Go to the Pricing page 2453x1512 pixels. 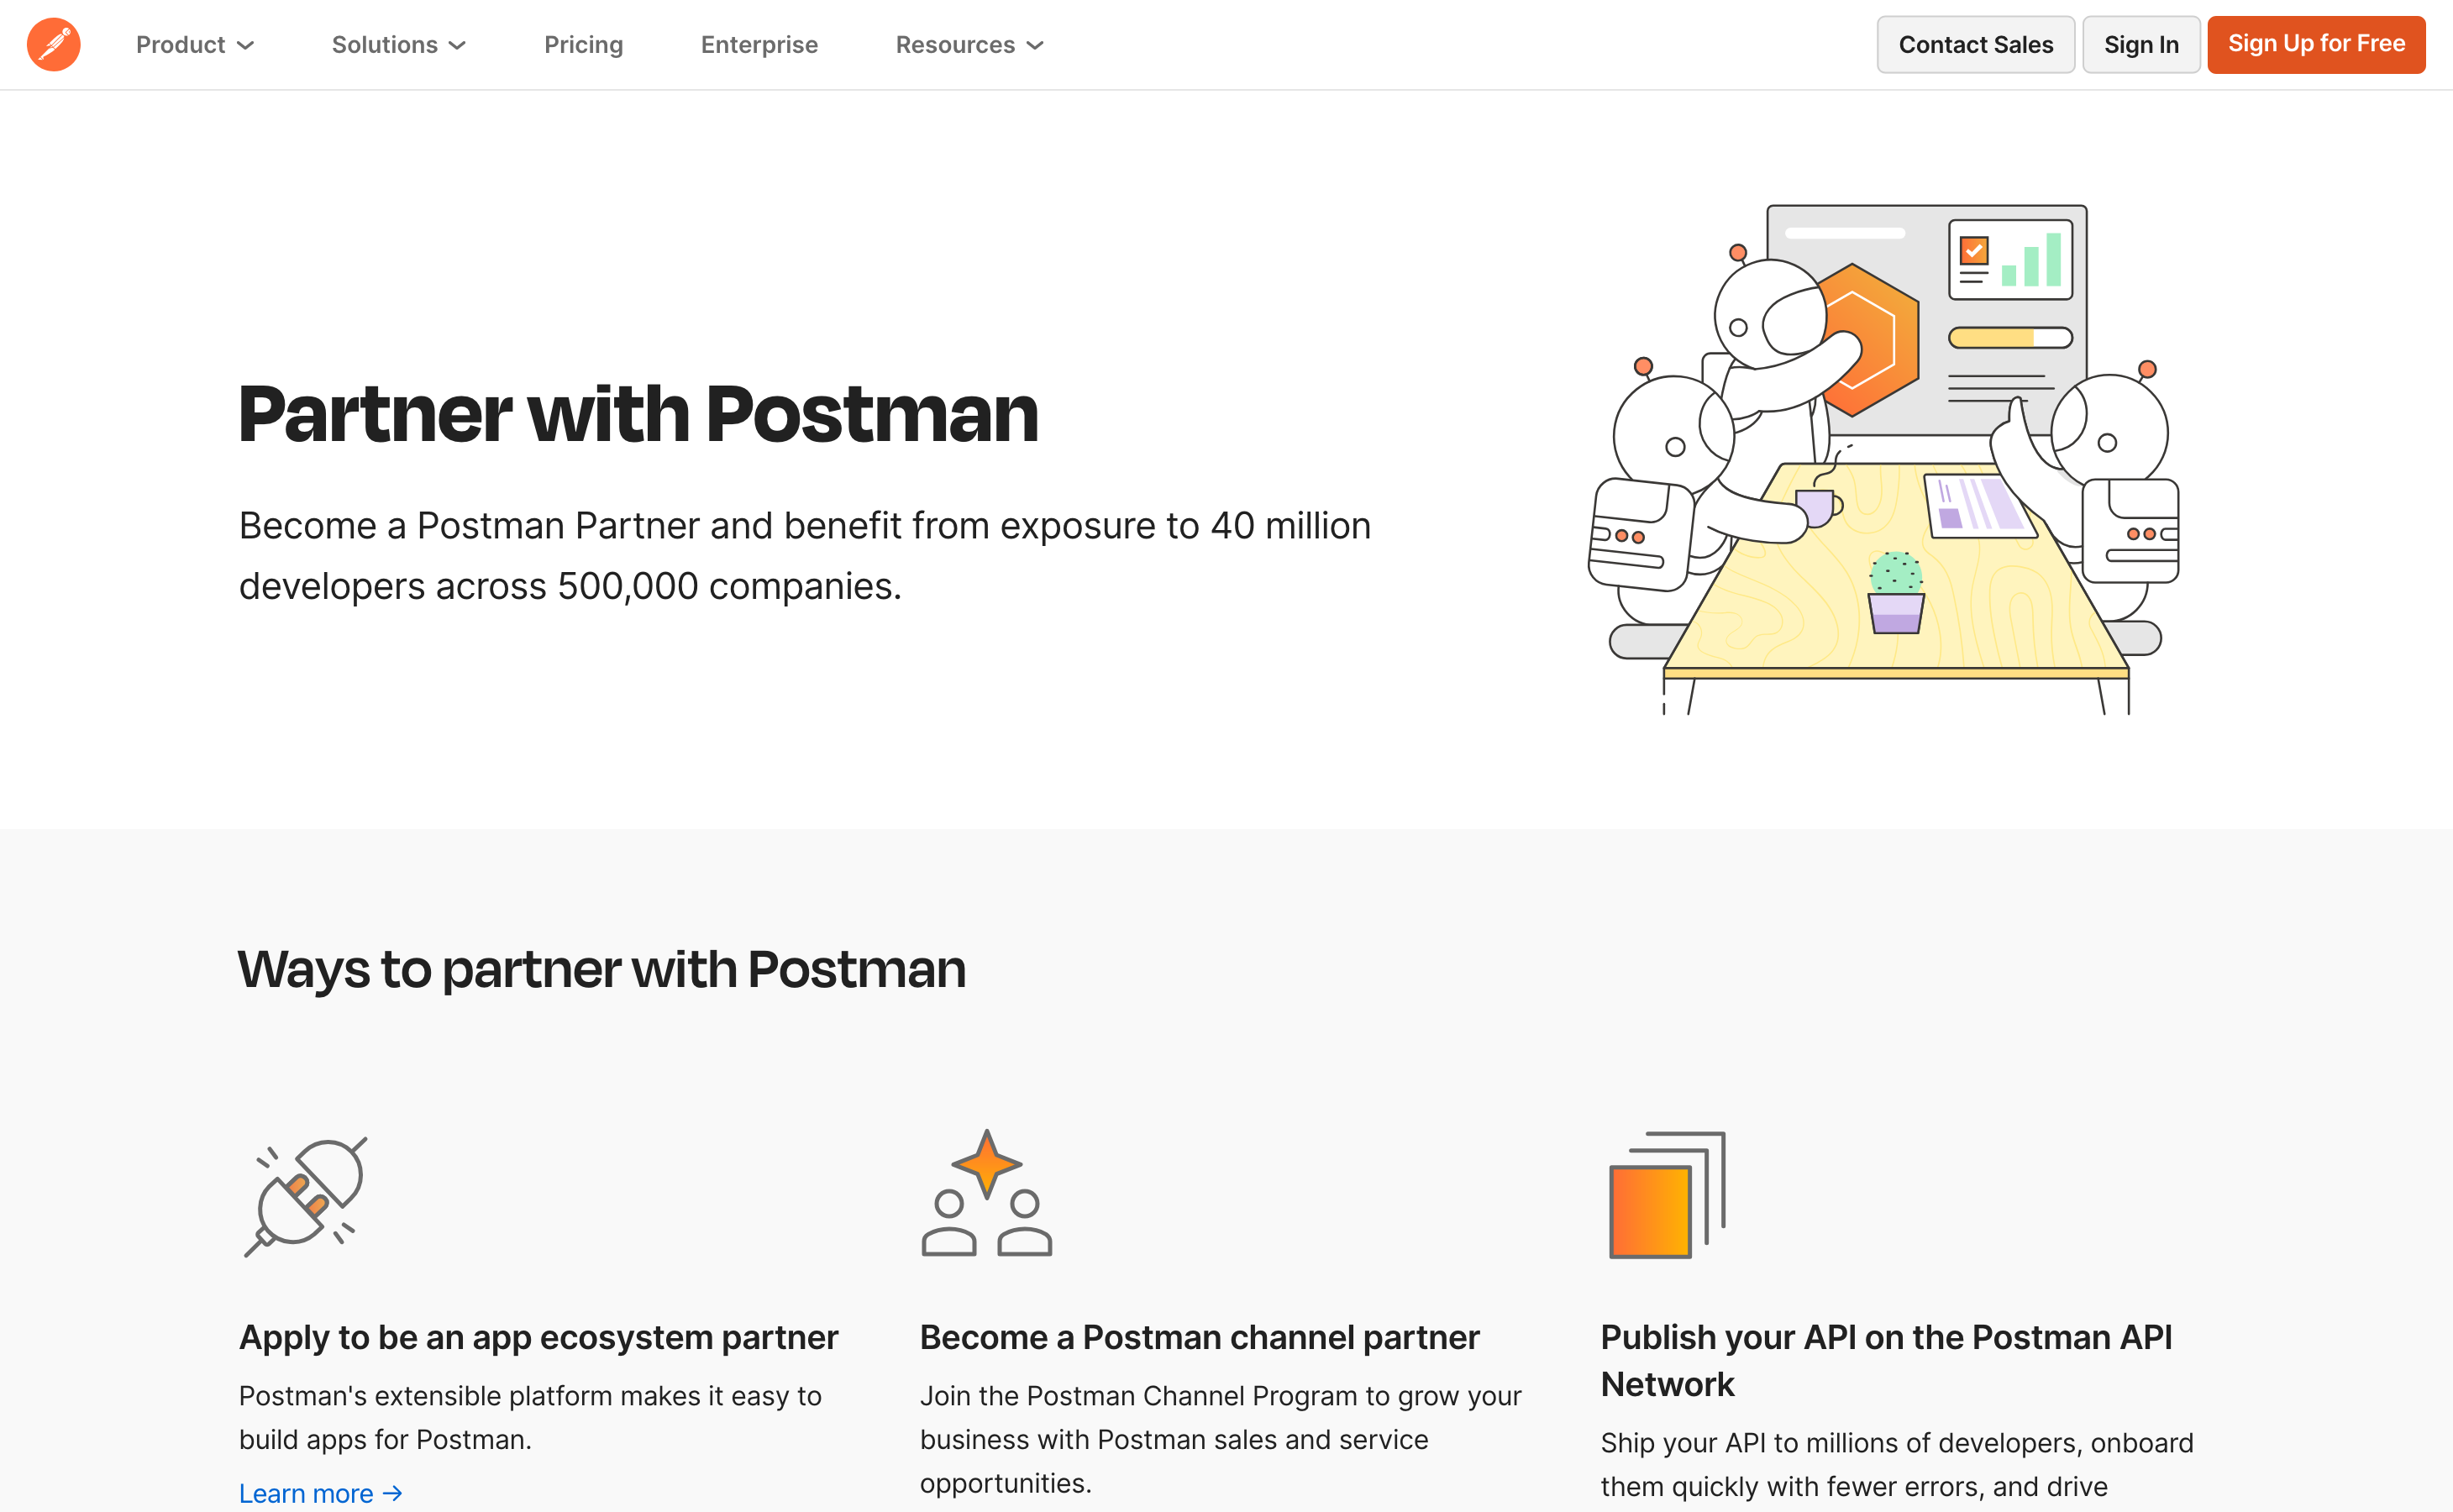coord(584,45)
